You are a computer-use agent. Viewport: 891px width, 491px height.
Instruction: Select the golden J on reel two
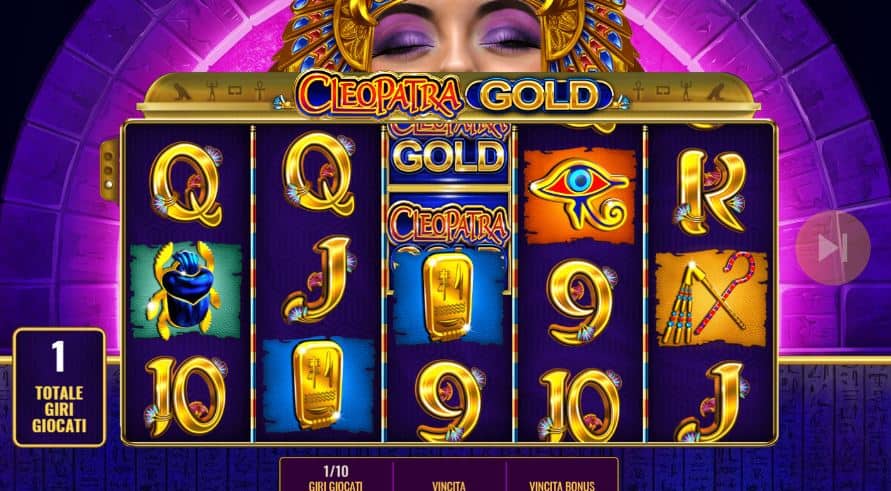(318, 279)
